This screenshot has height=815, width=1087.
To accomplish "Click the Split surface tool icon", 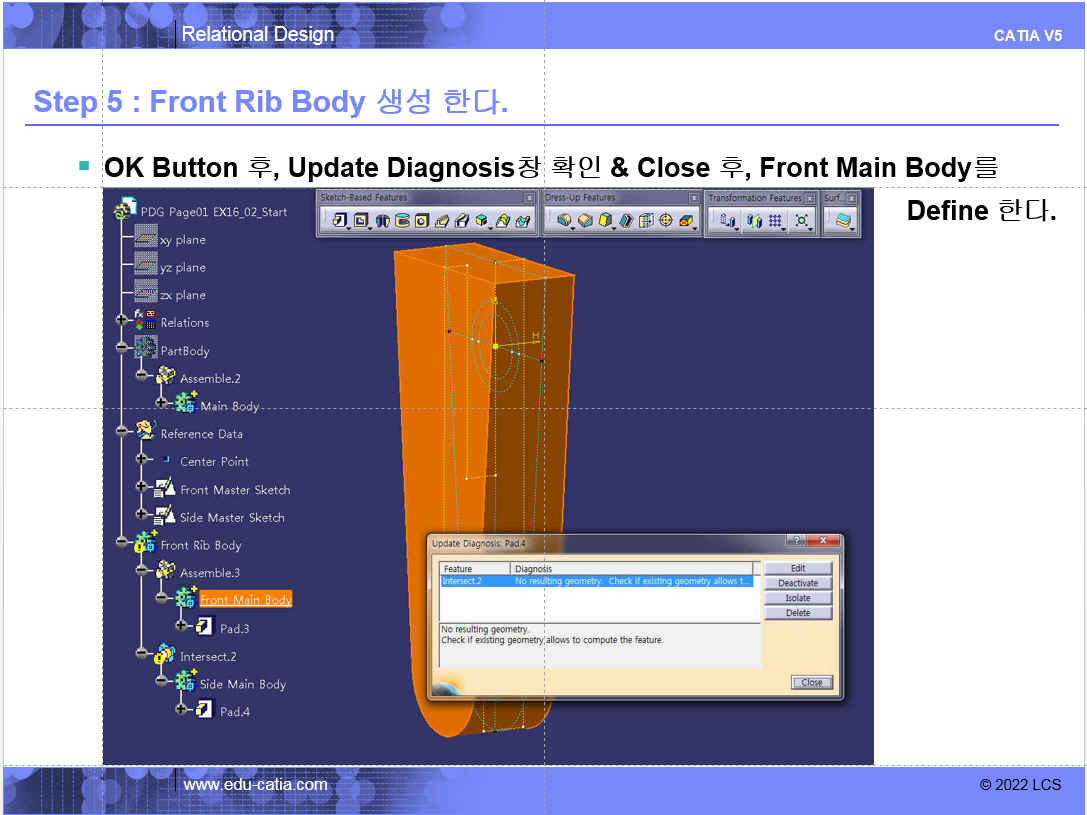I will (845, 221).
